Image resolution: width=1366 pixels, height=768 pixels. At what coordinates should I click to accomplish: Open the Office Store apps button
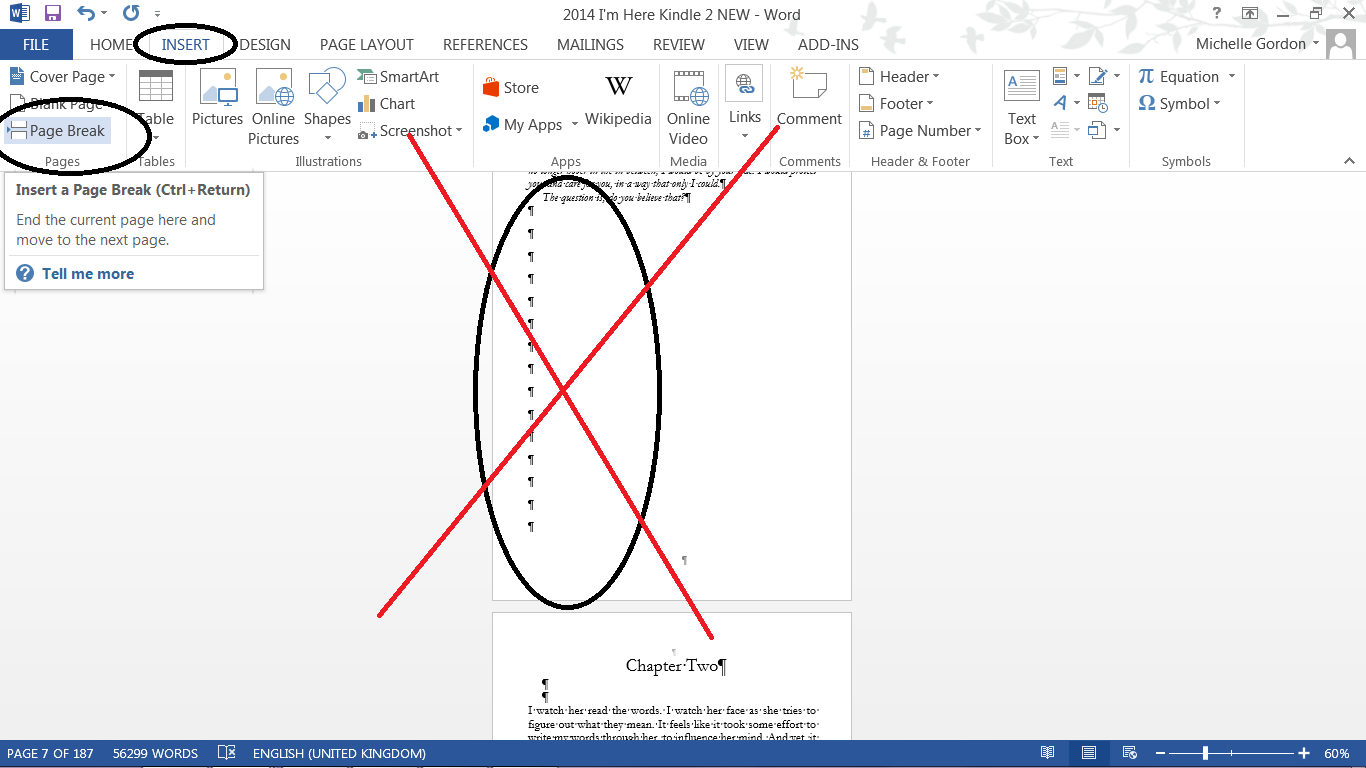pyautogui.click(x=511, y=88)
